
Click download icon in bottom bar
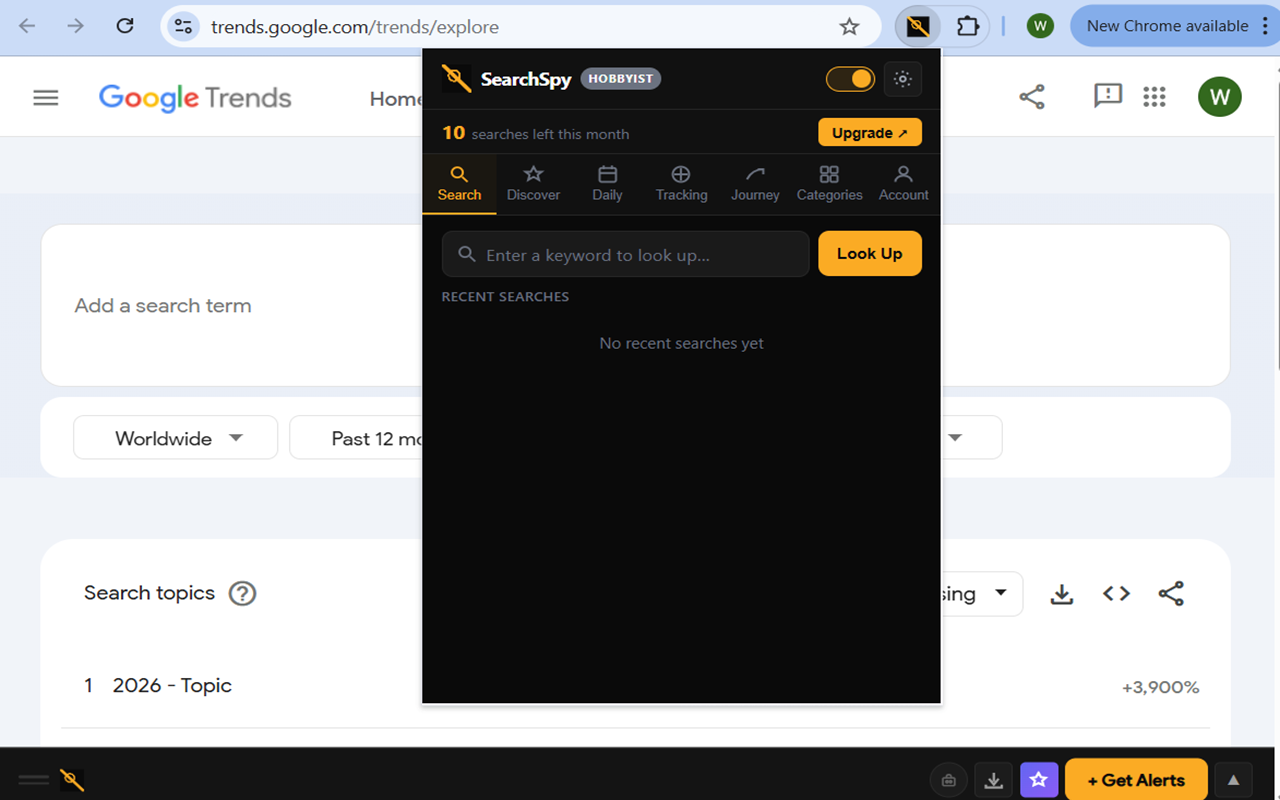993,780
